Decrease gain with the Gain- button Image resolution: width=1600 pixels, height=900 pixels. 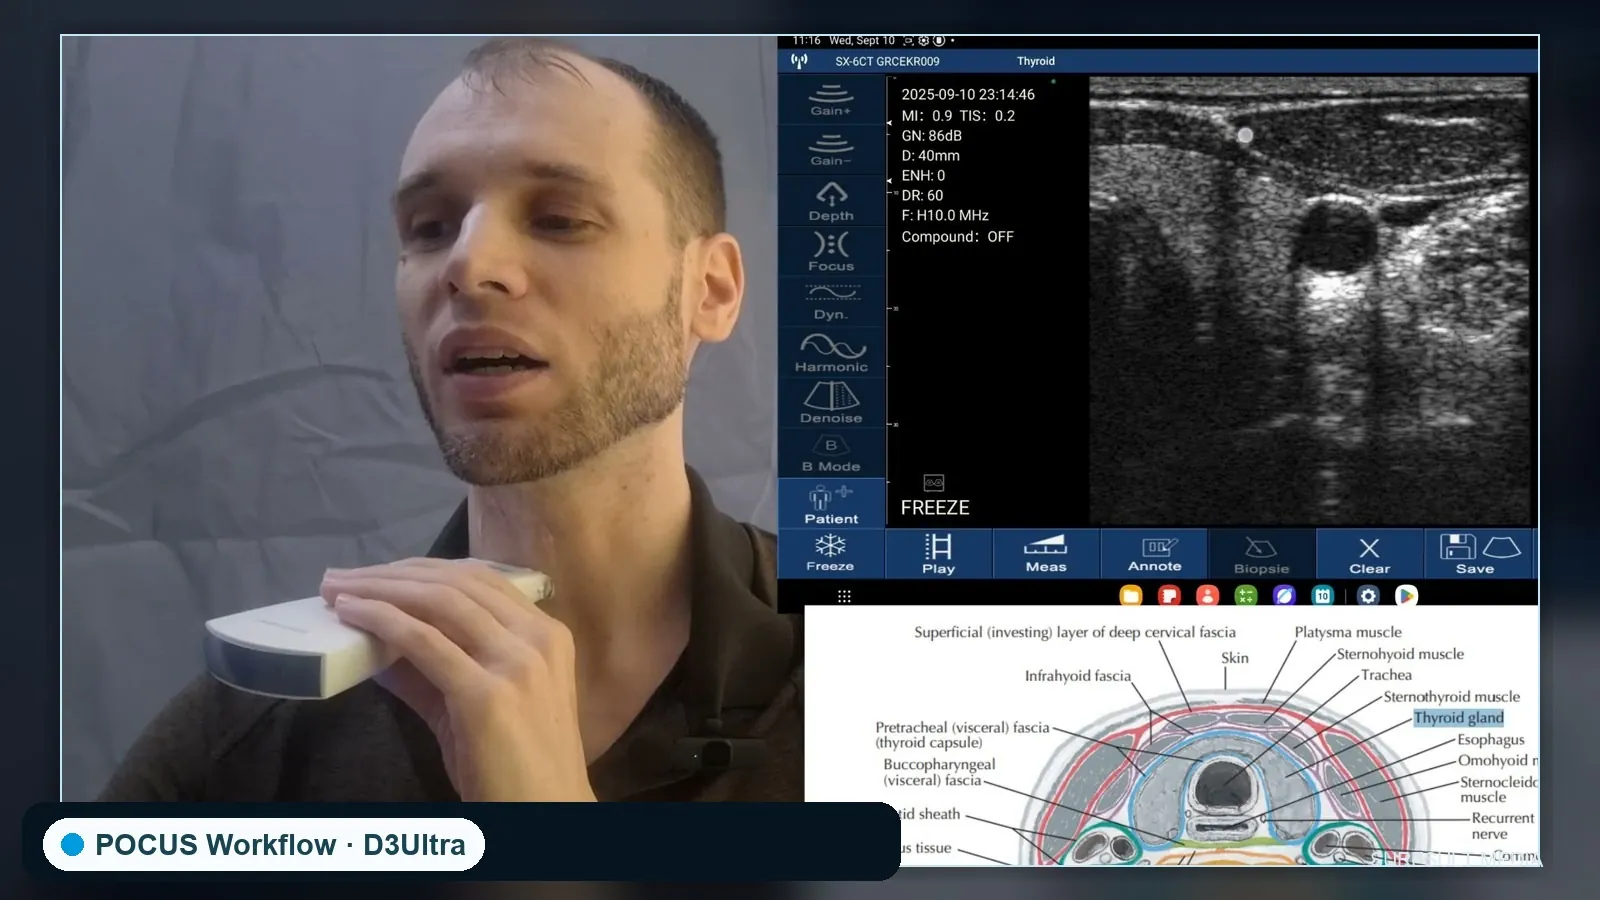tap(831, 150)
